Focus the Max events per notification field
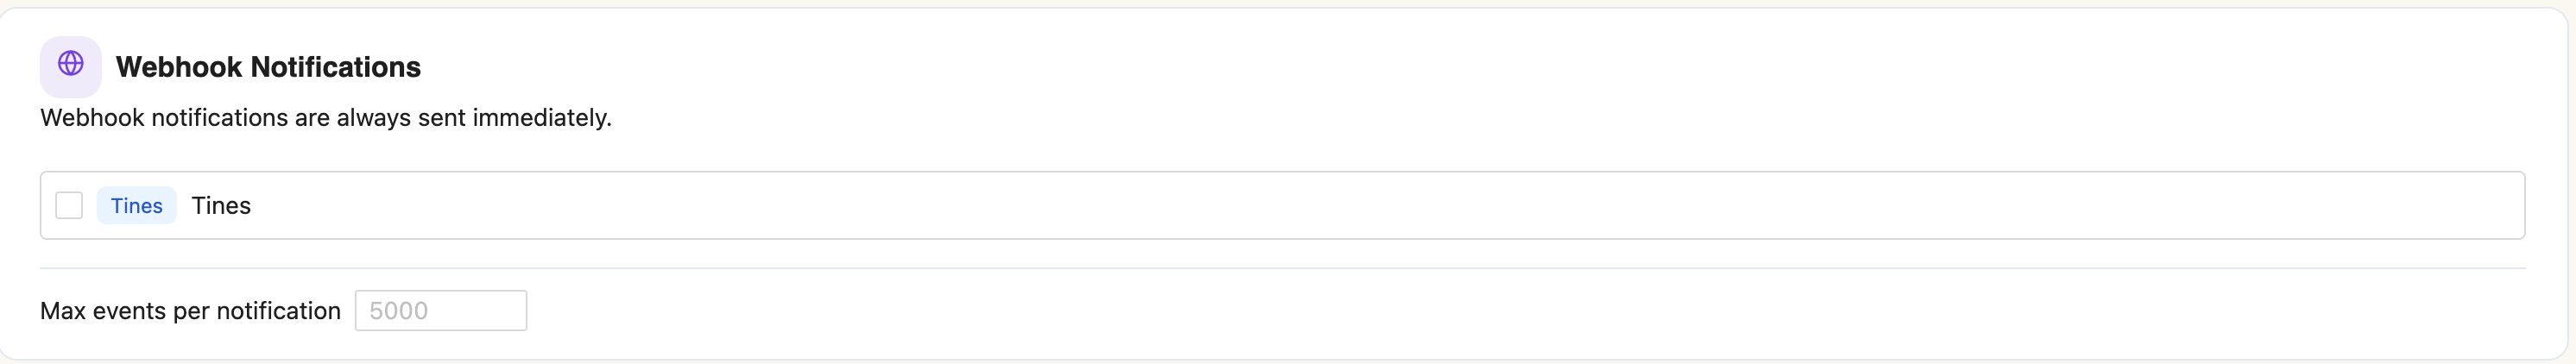 pos(440,310)
